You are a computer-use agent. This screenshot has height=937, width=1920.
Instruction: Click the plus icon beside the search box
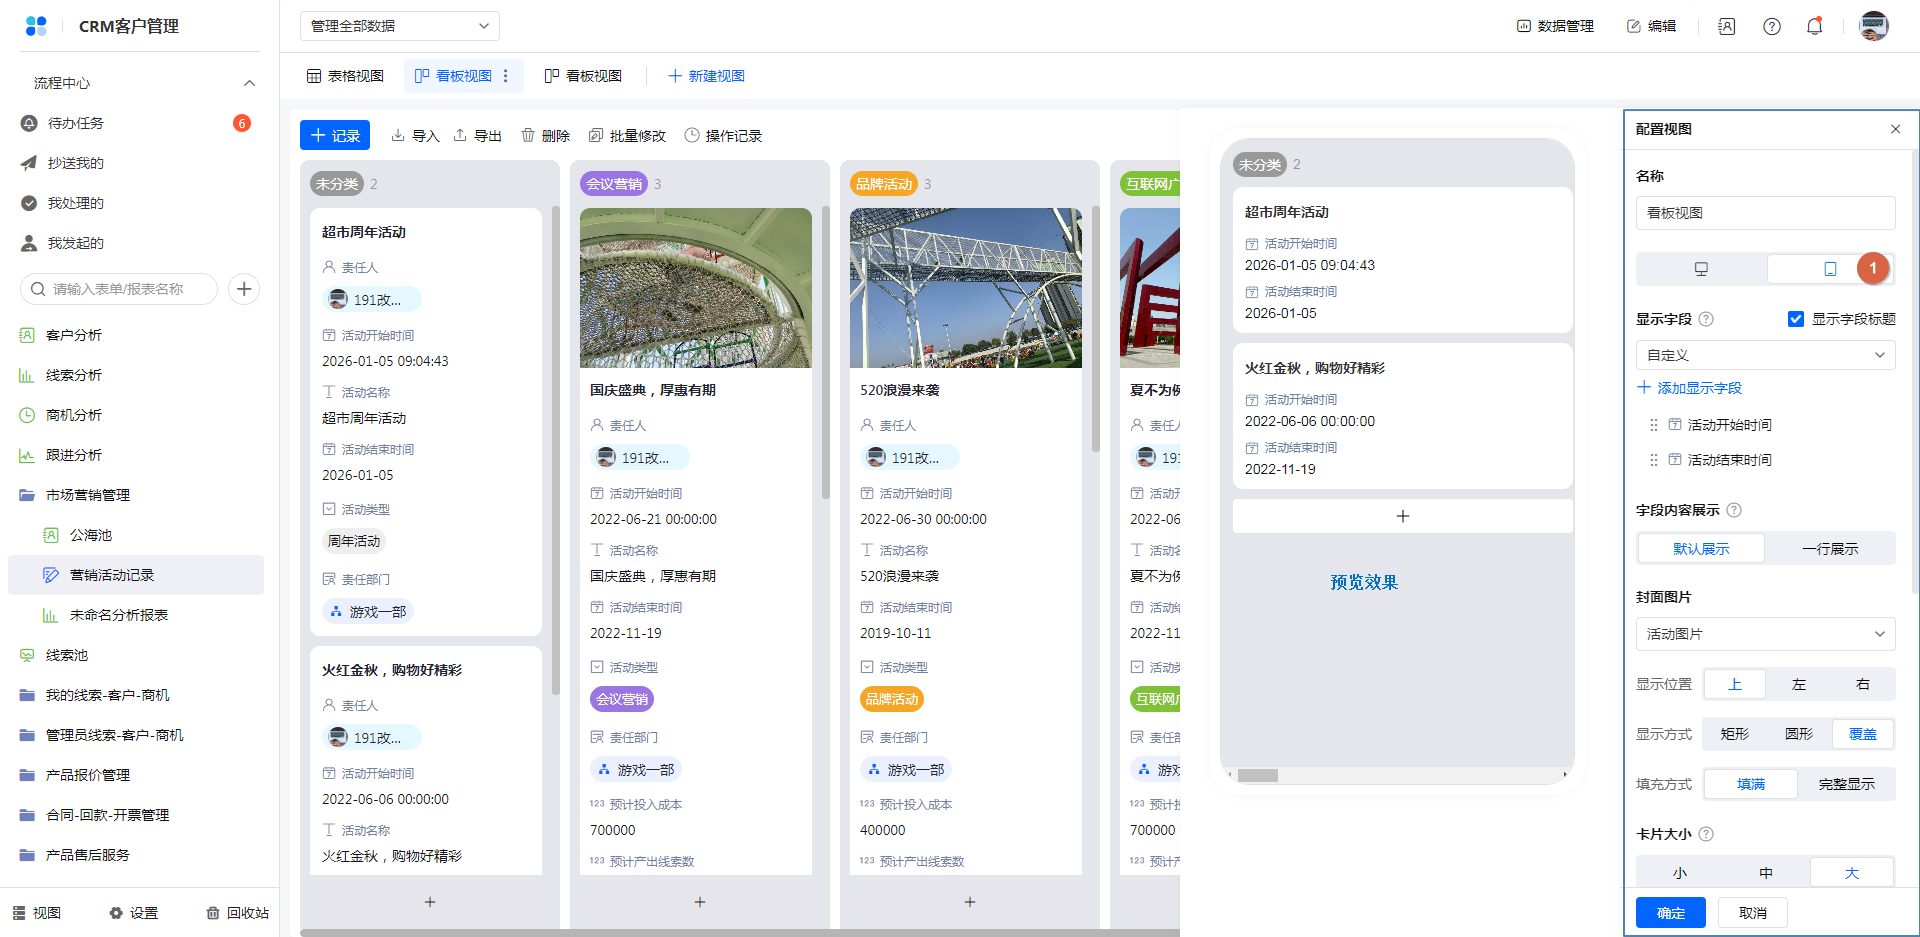[x=244, y=289]
